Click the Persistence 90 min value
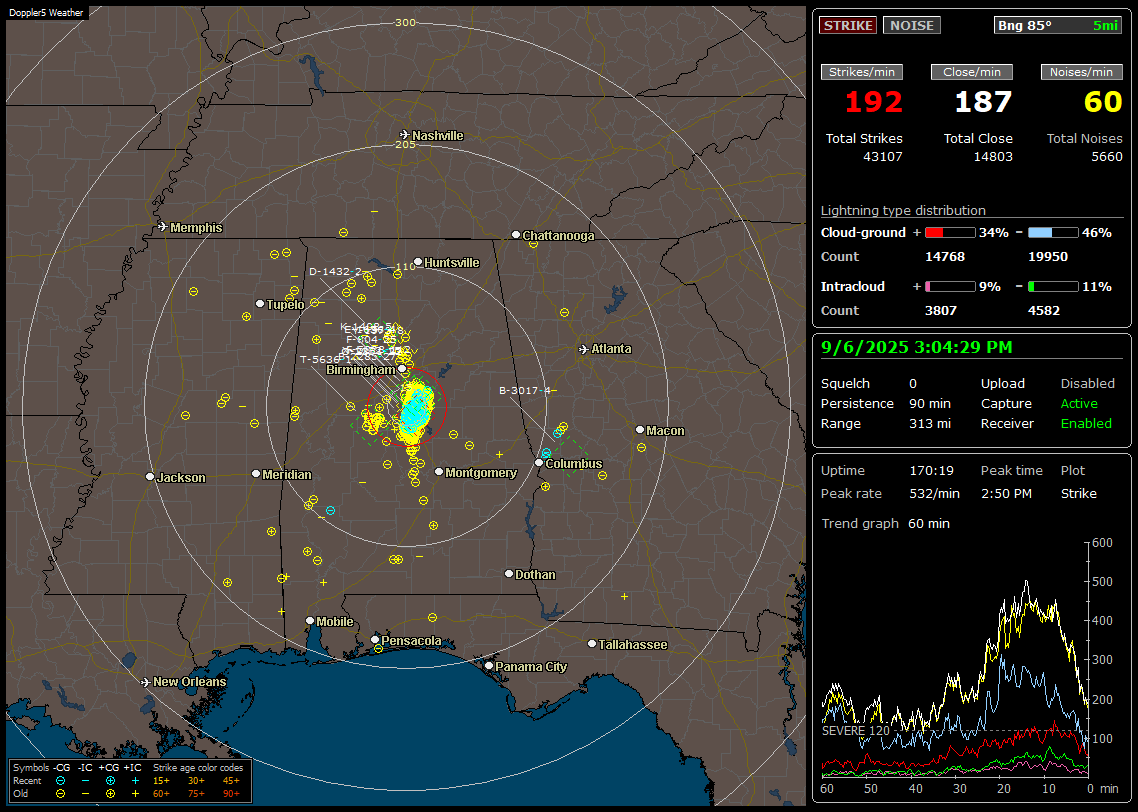Image resolution: width=1138 pixels, height=812 pixels. click(x=930, y=403)
